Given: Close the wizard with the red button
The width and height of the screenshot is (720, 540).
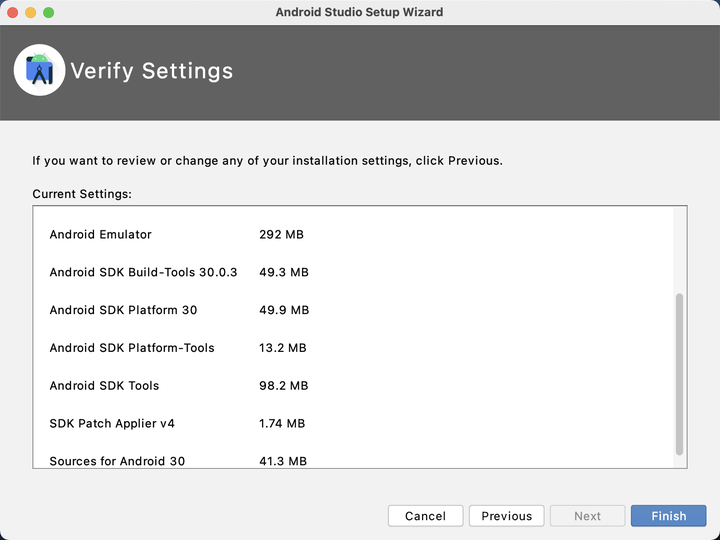Looking at the screenshot, I should pyautogui.click(x=12, y=12).
